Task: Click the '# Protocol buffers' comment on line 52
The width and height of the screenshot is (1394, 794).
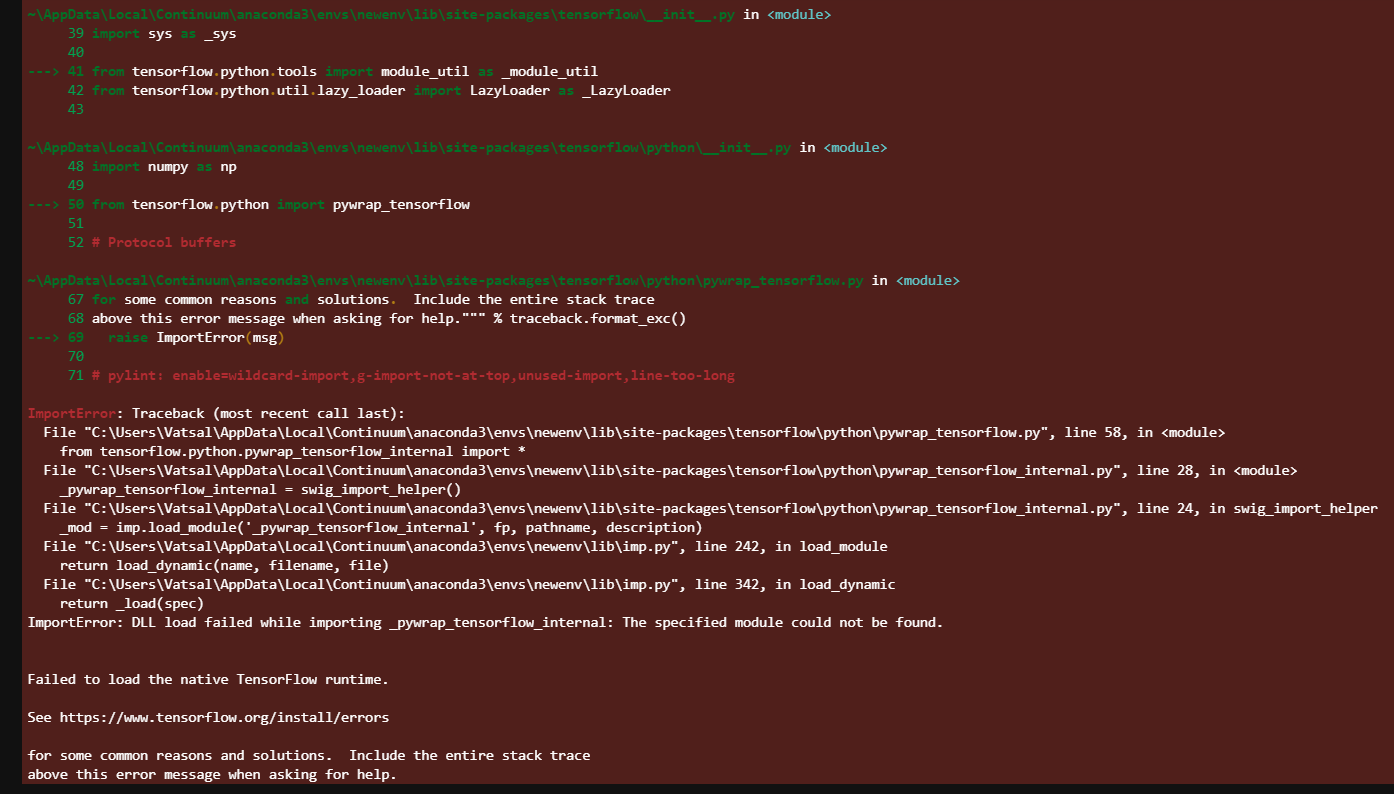Action: [x=164, y=243]
